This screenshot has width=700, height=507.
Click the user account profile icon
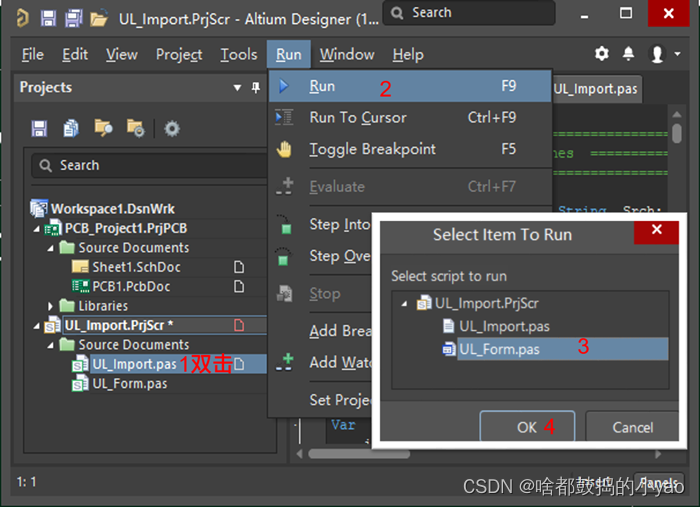657,54
